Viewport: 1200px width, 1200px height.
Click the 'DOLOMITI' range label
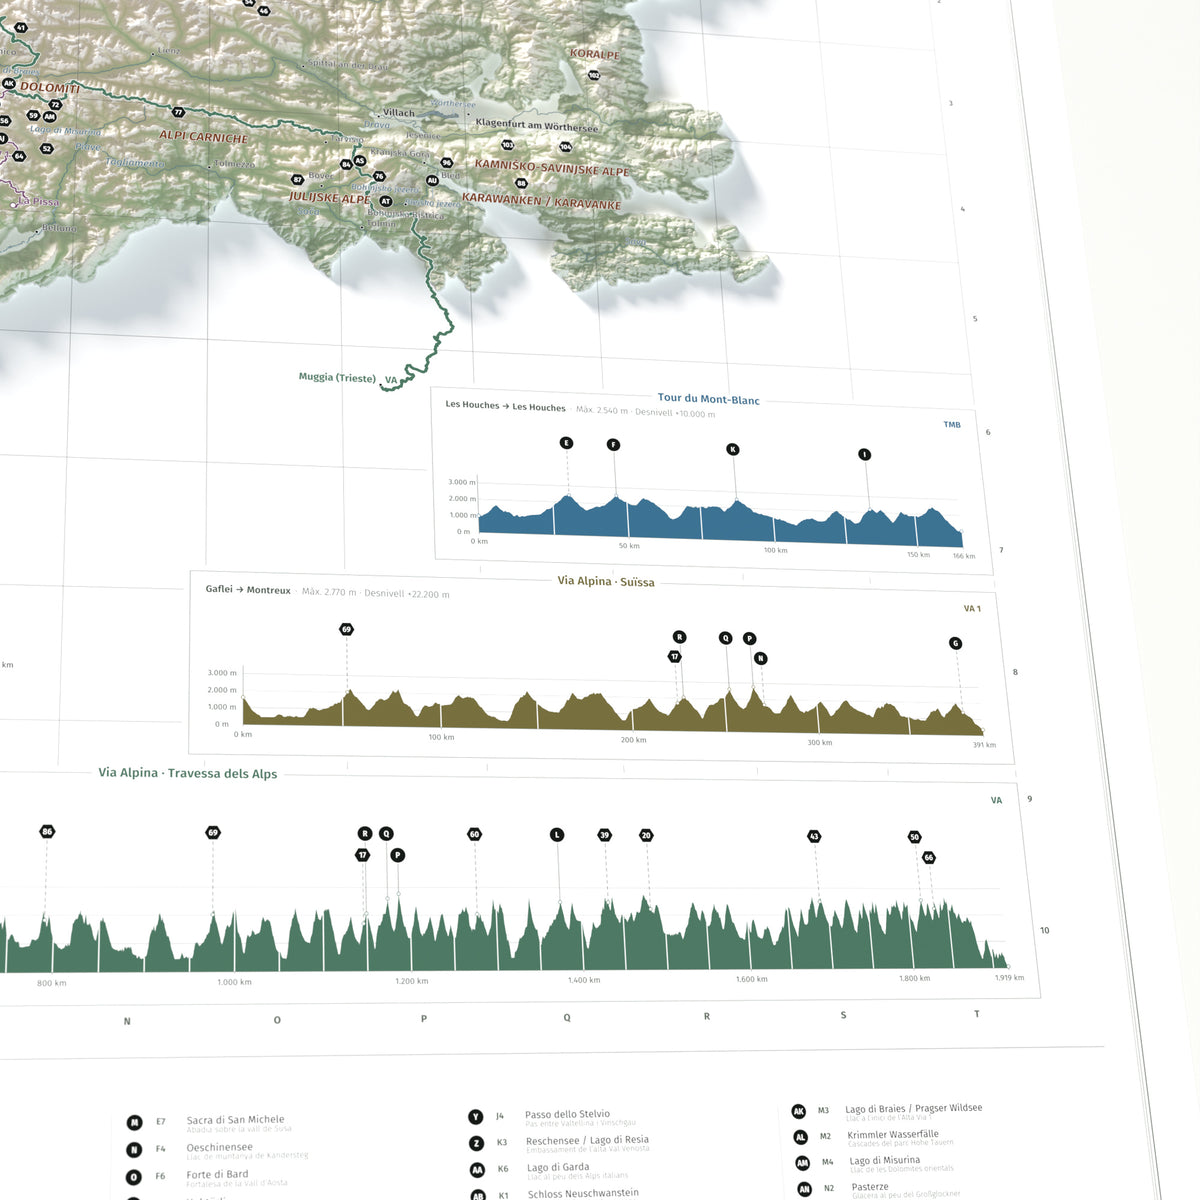coord(50,88)
